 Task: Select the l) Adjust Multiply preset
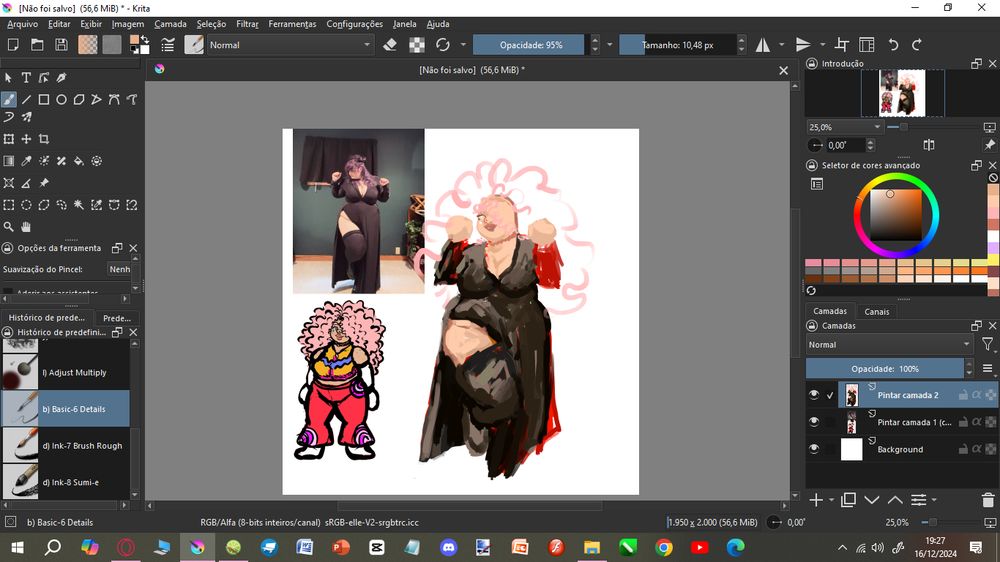click(66, 372)
